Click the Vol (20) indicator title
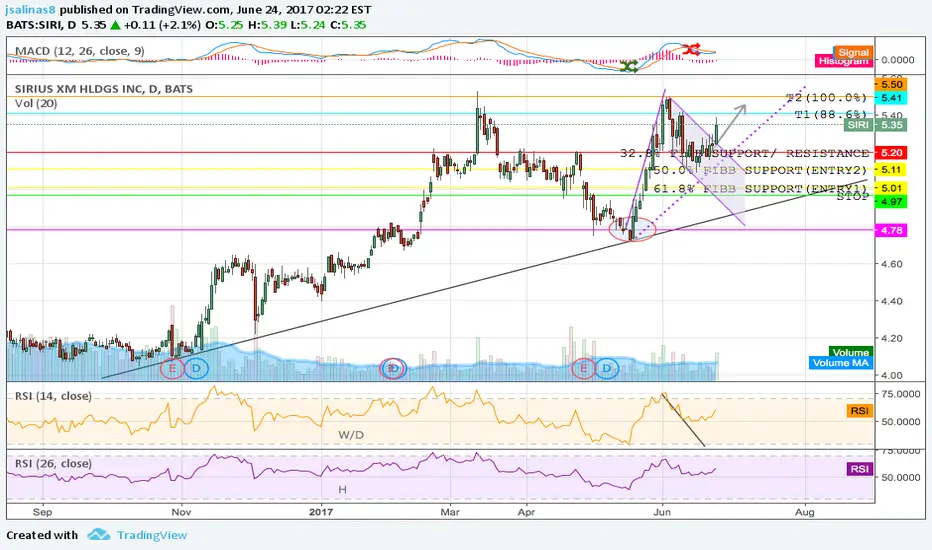The height and width of the screenshot is (550, 932). pos(36,103)
